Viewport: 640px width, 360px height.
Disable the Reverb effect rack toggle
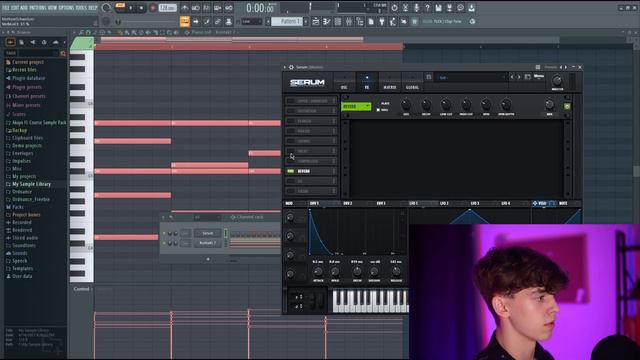click(291, 171)
